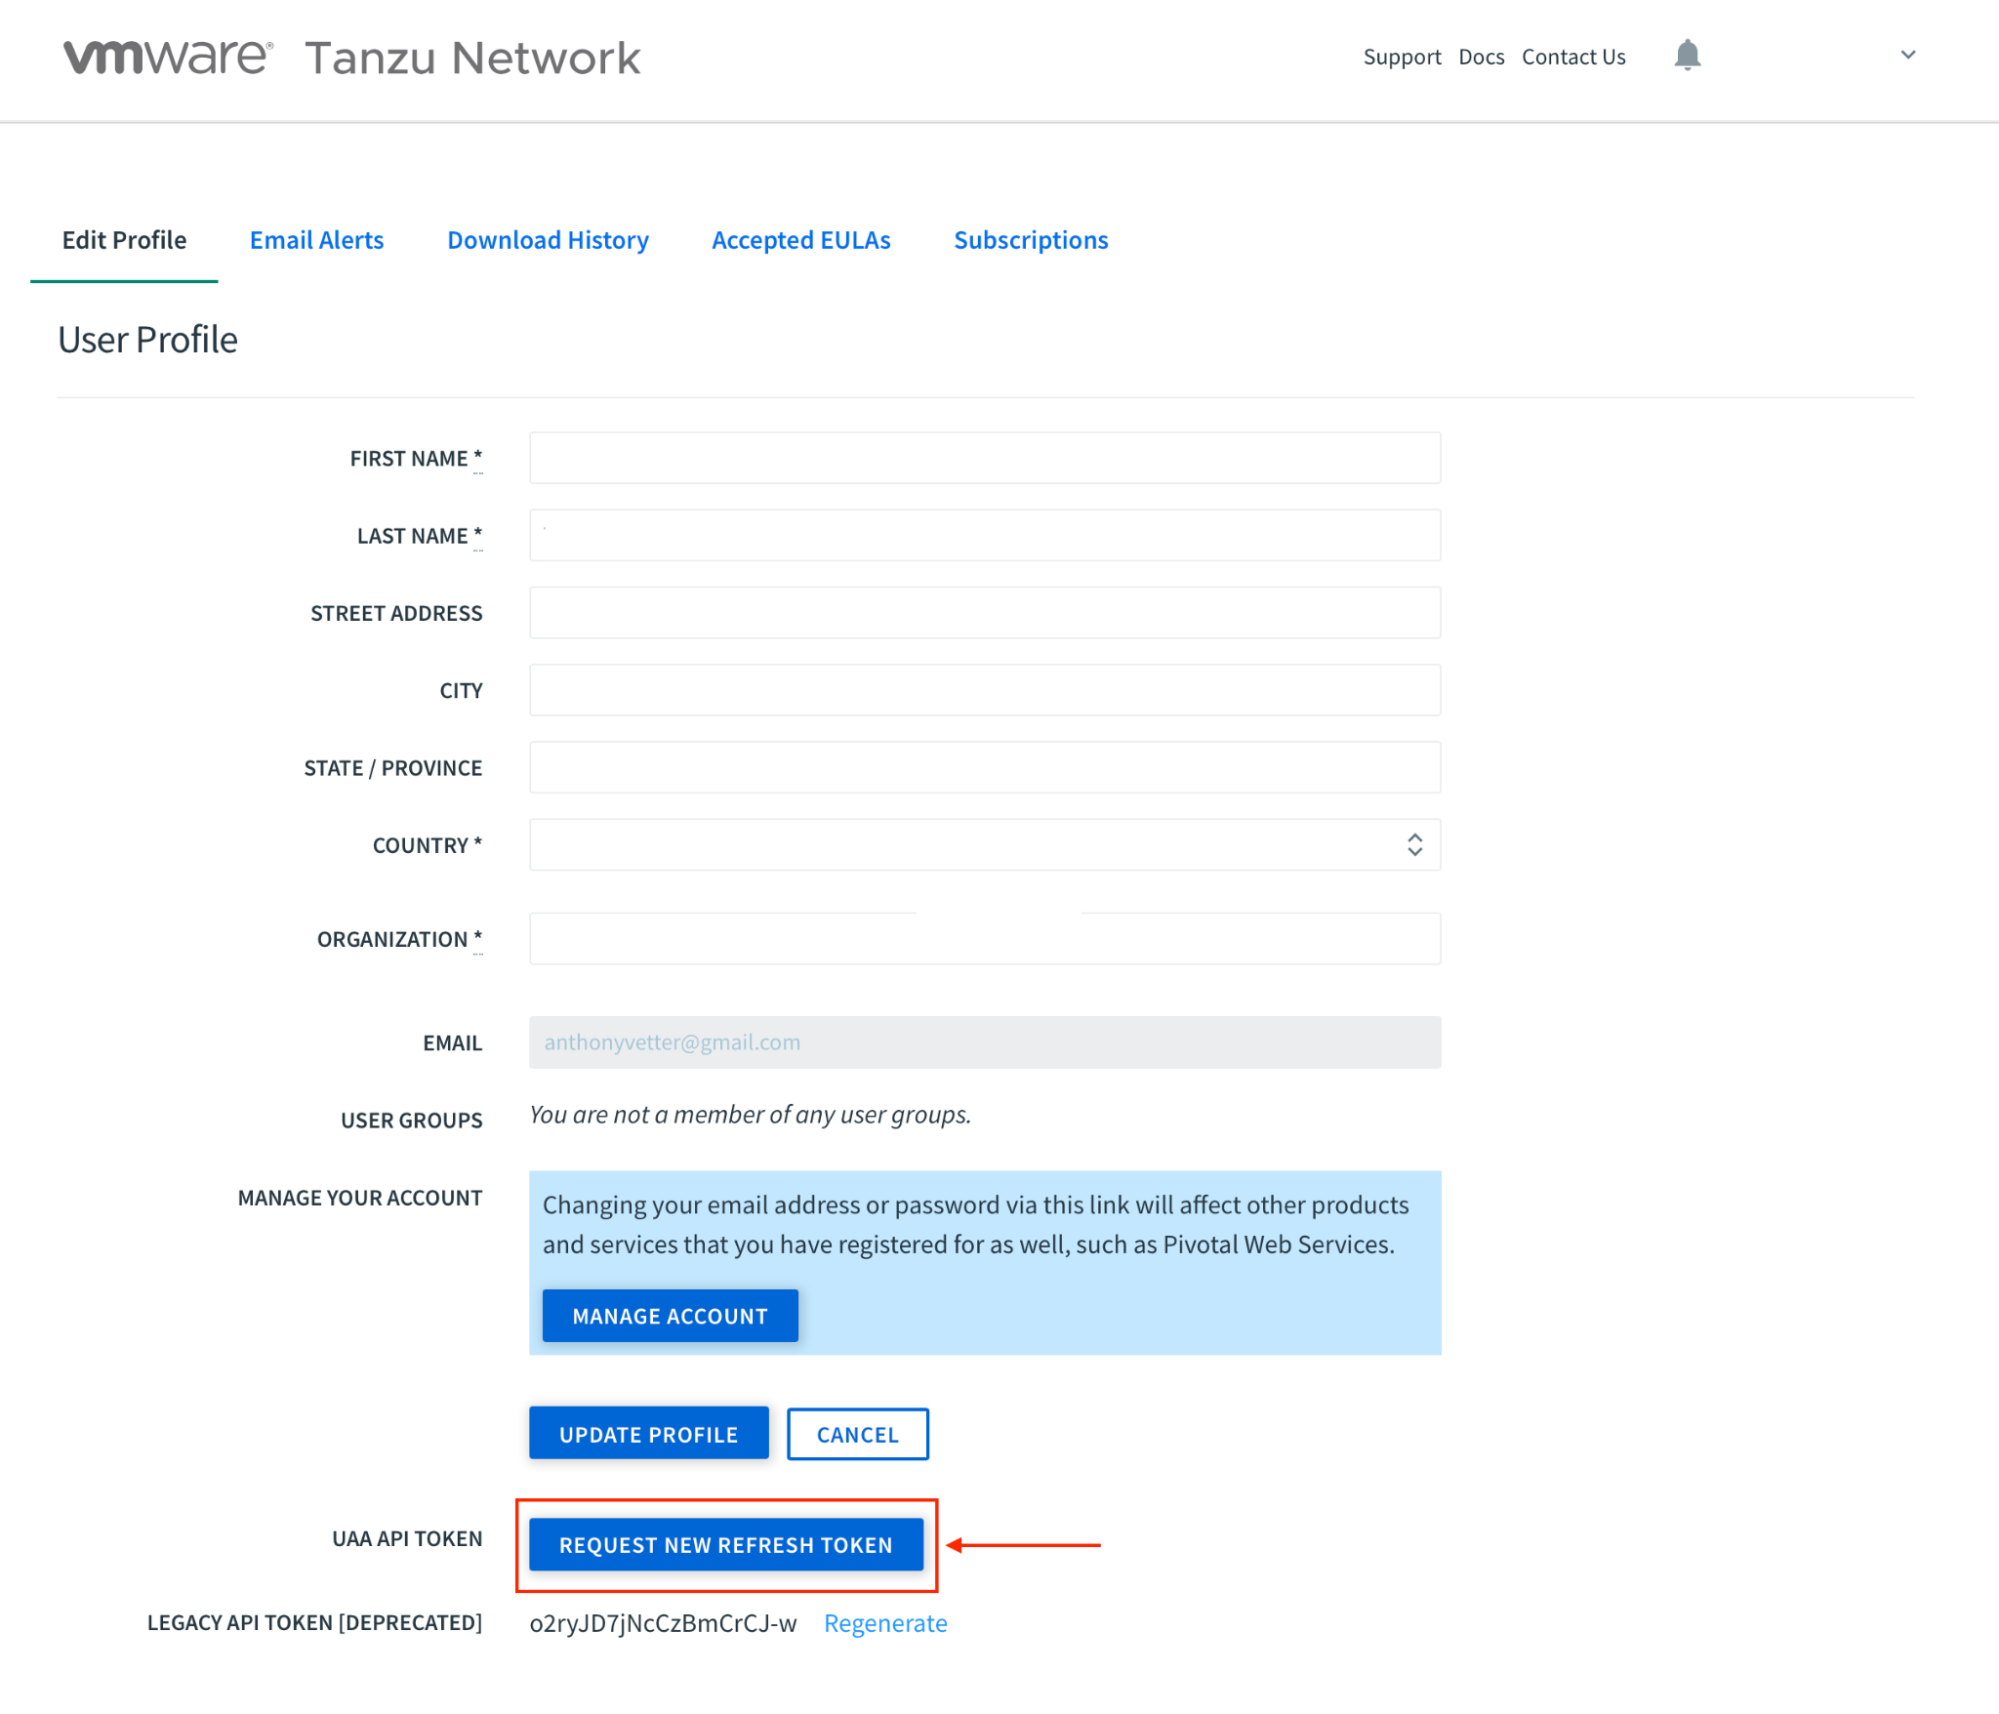Click the CANCEL button
This screenshot has width=1999, height=1714.
coord(858,1433)
